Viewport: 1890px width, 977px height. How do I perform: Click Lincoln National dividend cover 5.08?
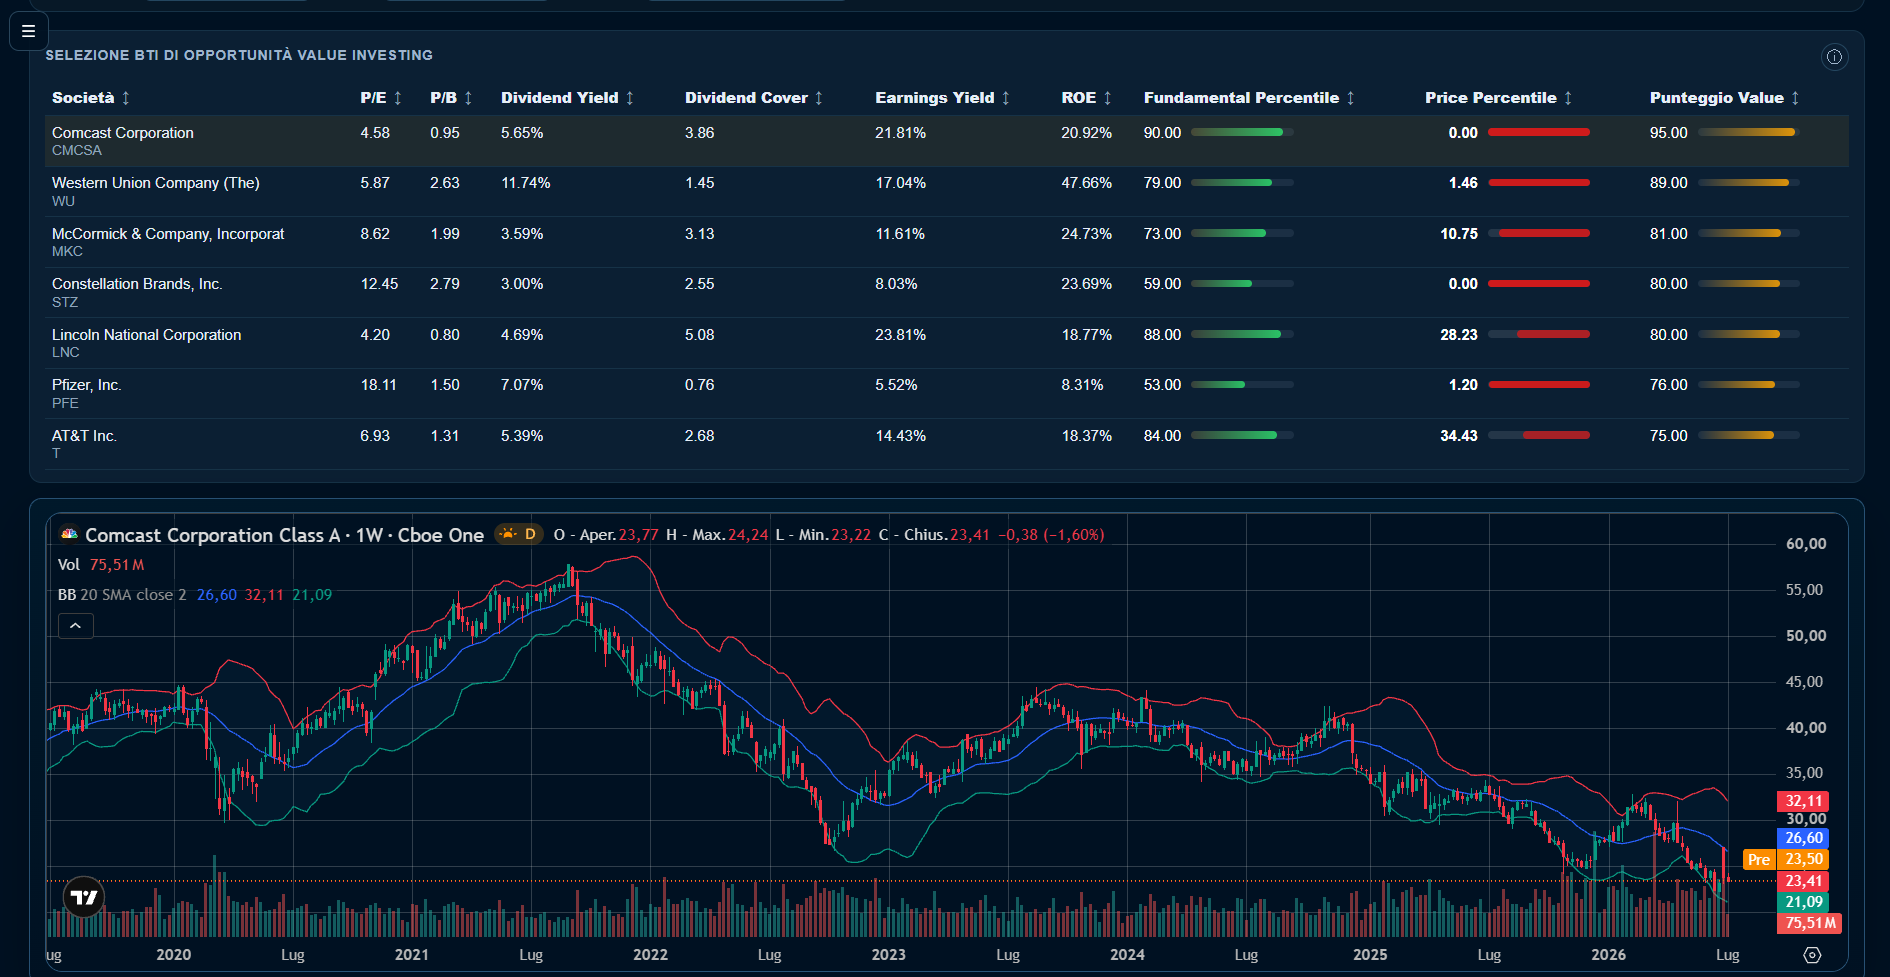point(700,335)
